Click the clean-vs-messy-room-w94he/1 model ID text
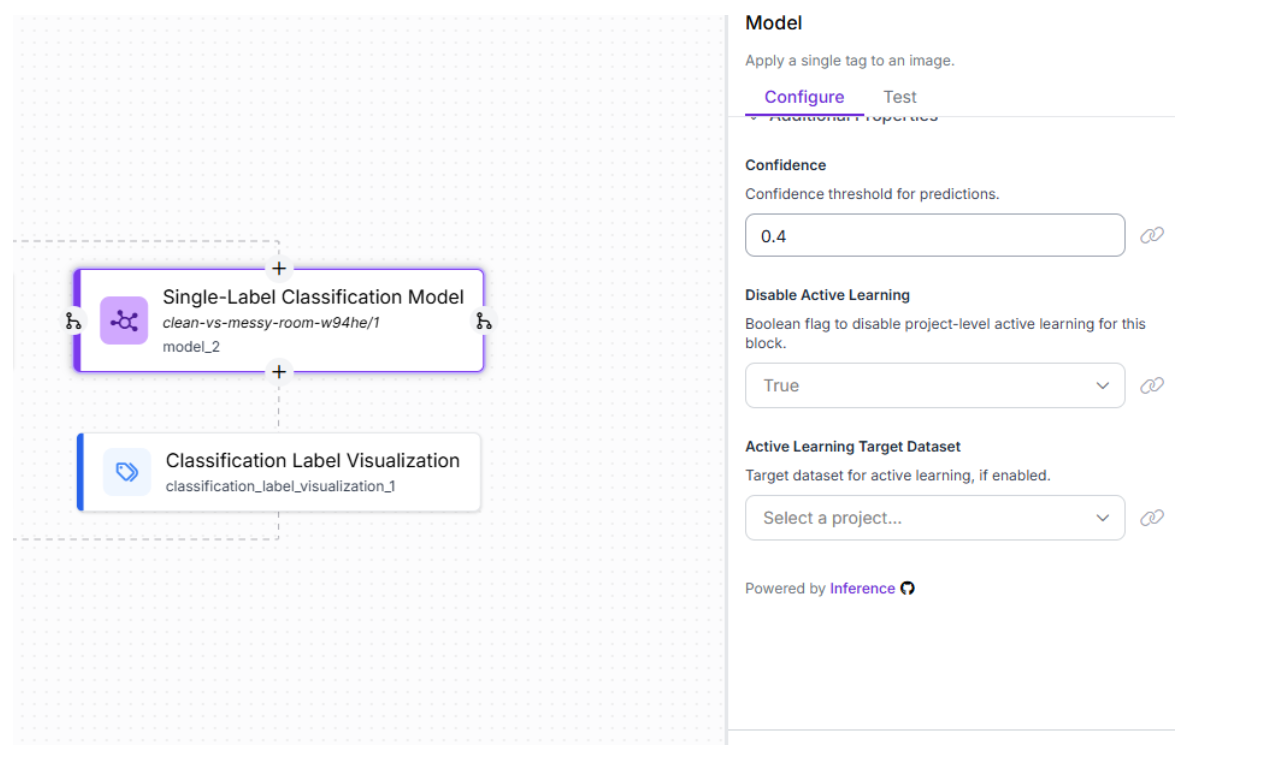Screen dimensions: 1264x774 click(271, 322)
